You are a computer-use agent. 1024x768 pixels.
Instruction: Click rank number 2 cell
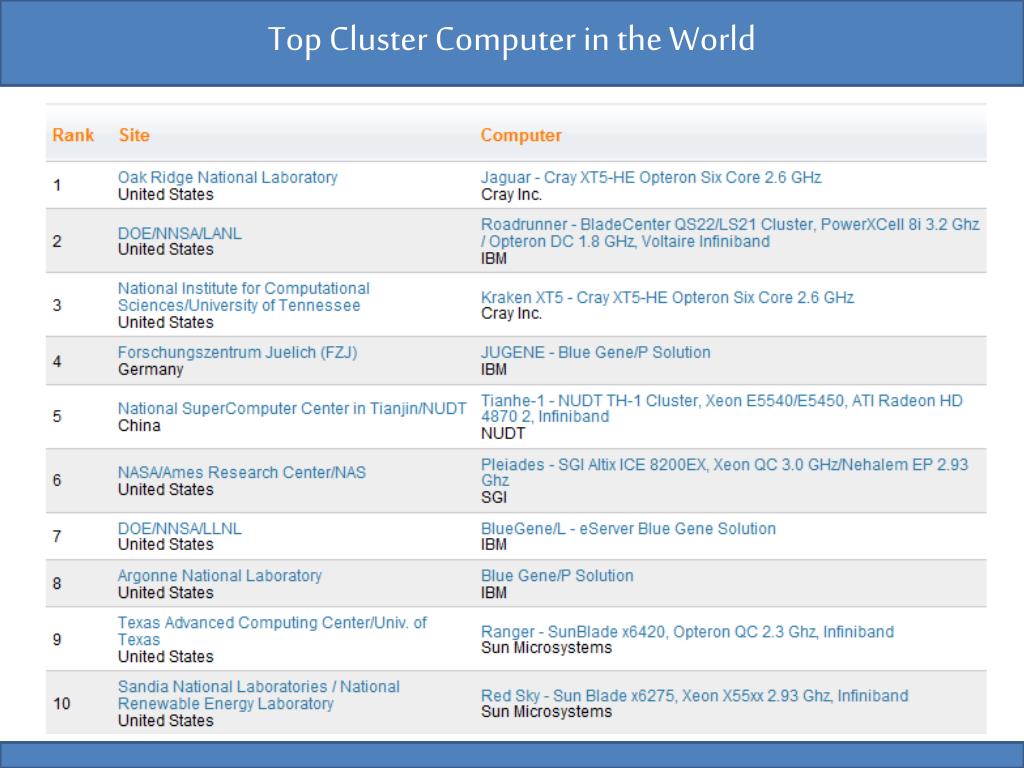(x=57, y=242)
